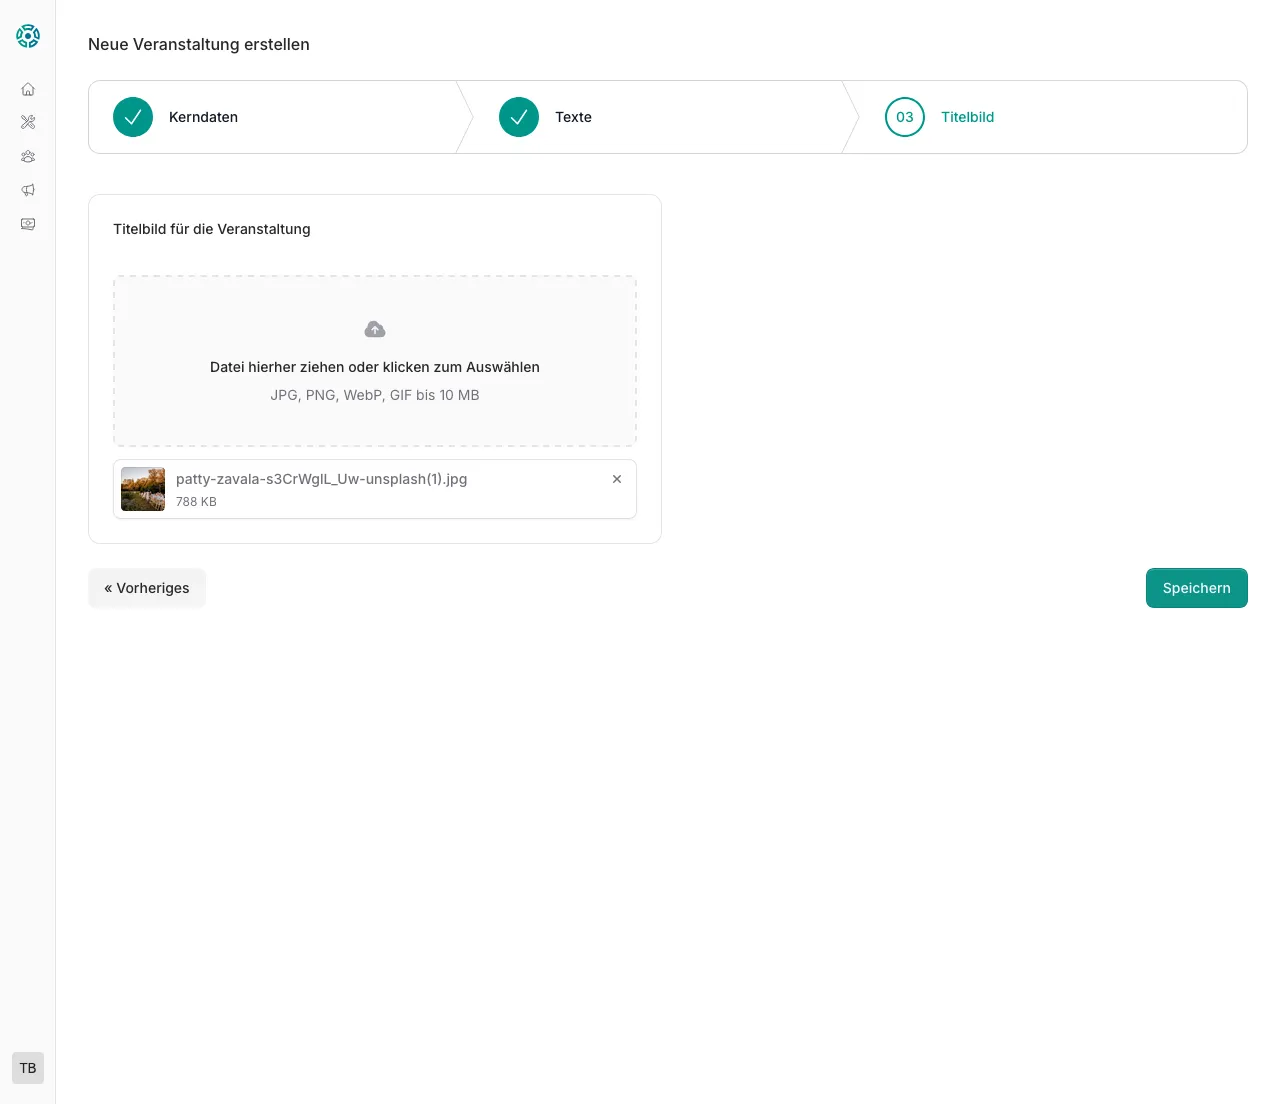Open the monitor icon in the sidebar
The height and width of the screenshot is (1104, 1280).
pyautogui.click(x=28, y=224)
